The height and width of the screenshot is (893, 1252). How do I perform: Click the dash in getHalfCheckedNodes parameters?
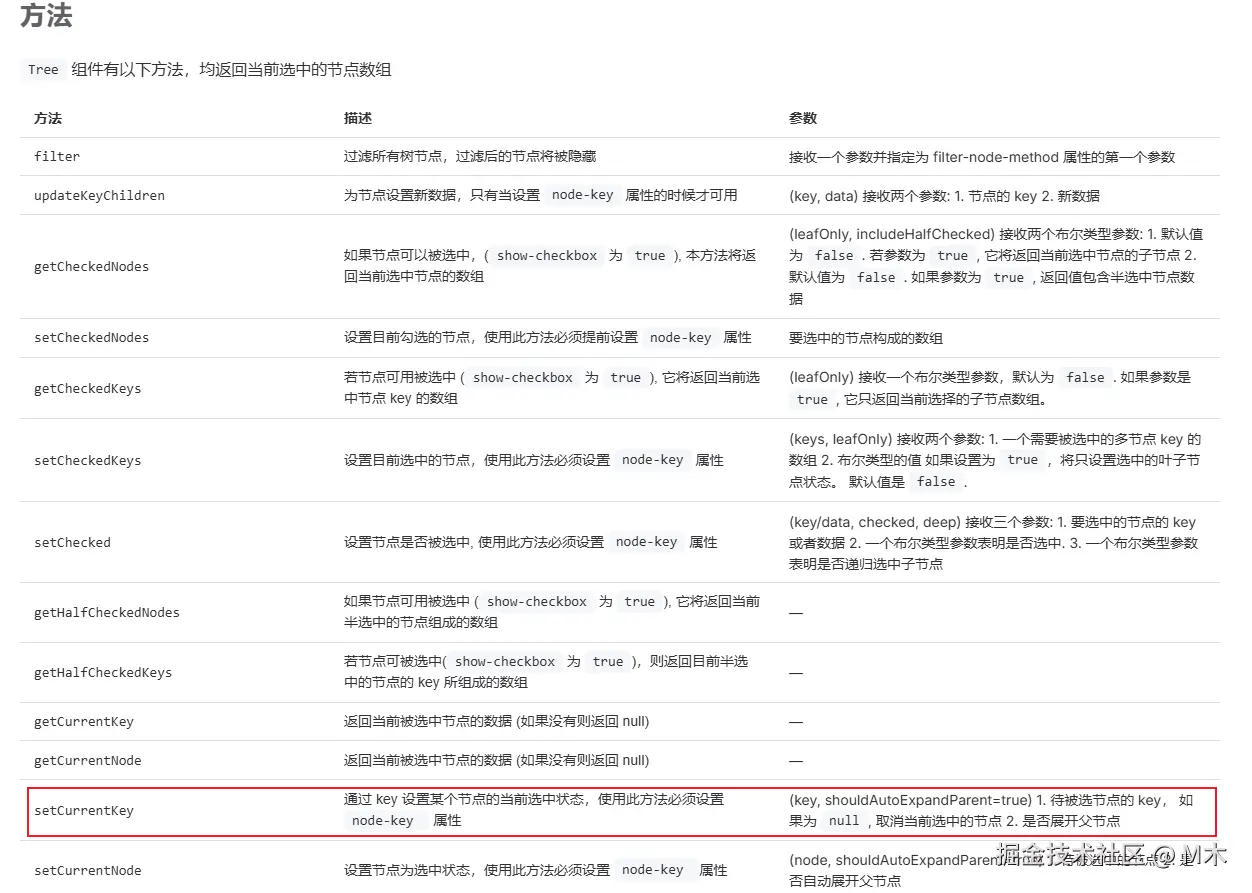796,612
